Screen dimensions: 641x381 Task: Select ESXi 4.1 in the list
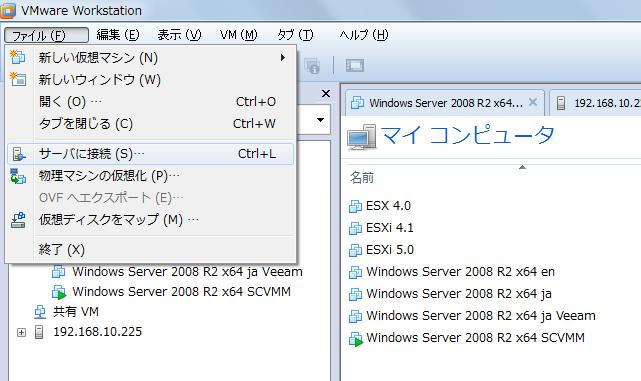(390, 228)
